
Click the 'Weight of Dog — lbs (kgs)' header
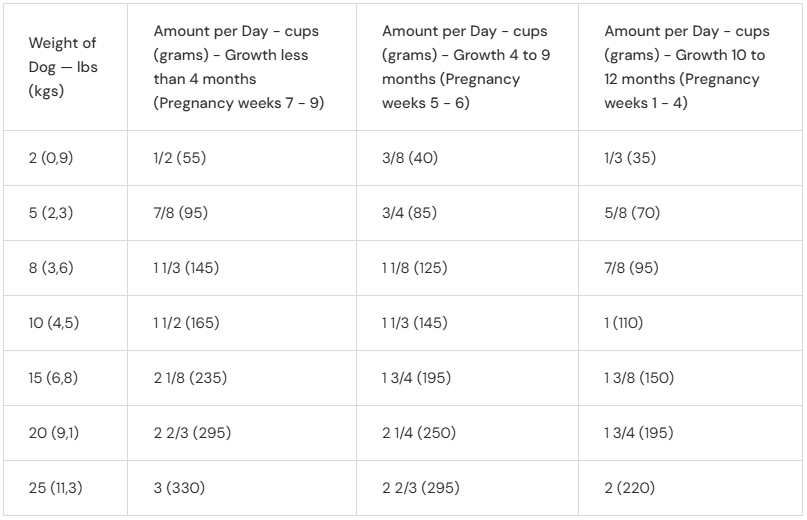coord(63,67)
